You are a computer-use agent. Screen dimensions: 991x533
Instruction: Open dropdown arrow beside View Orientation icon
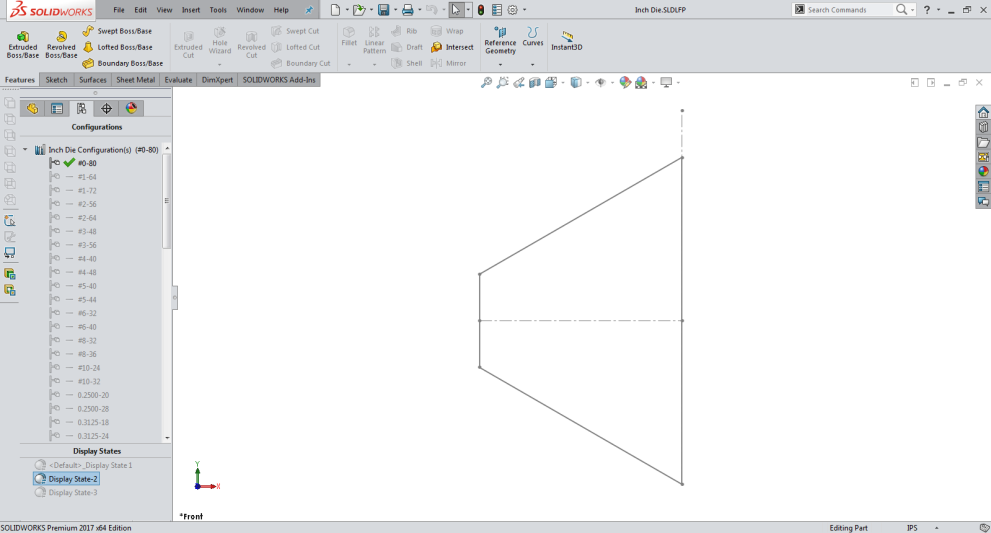tap(562, 83)
